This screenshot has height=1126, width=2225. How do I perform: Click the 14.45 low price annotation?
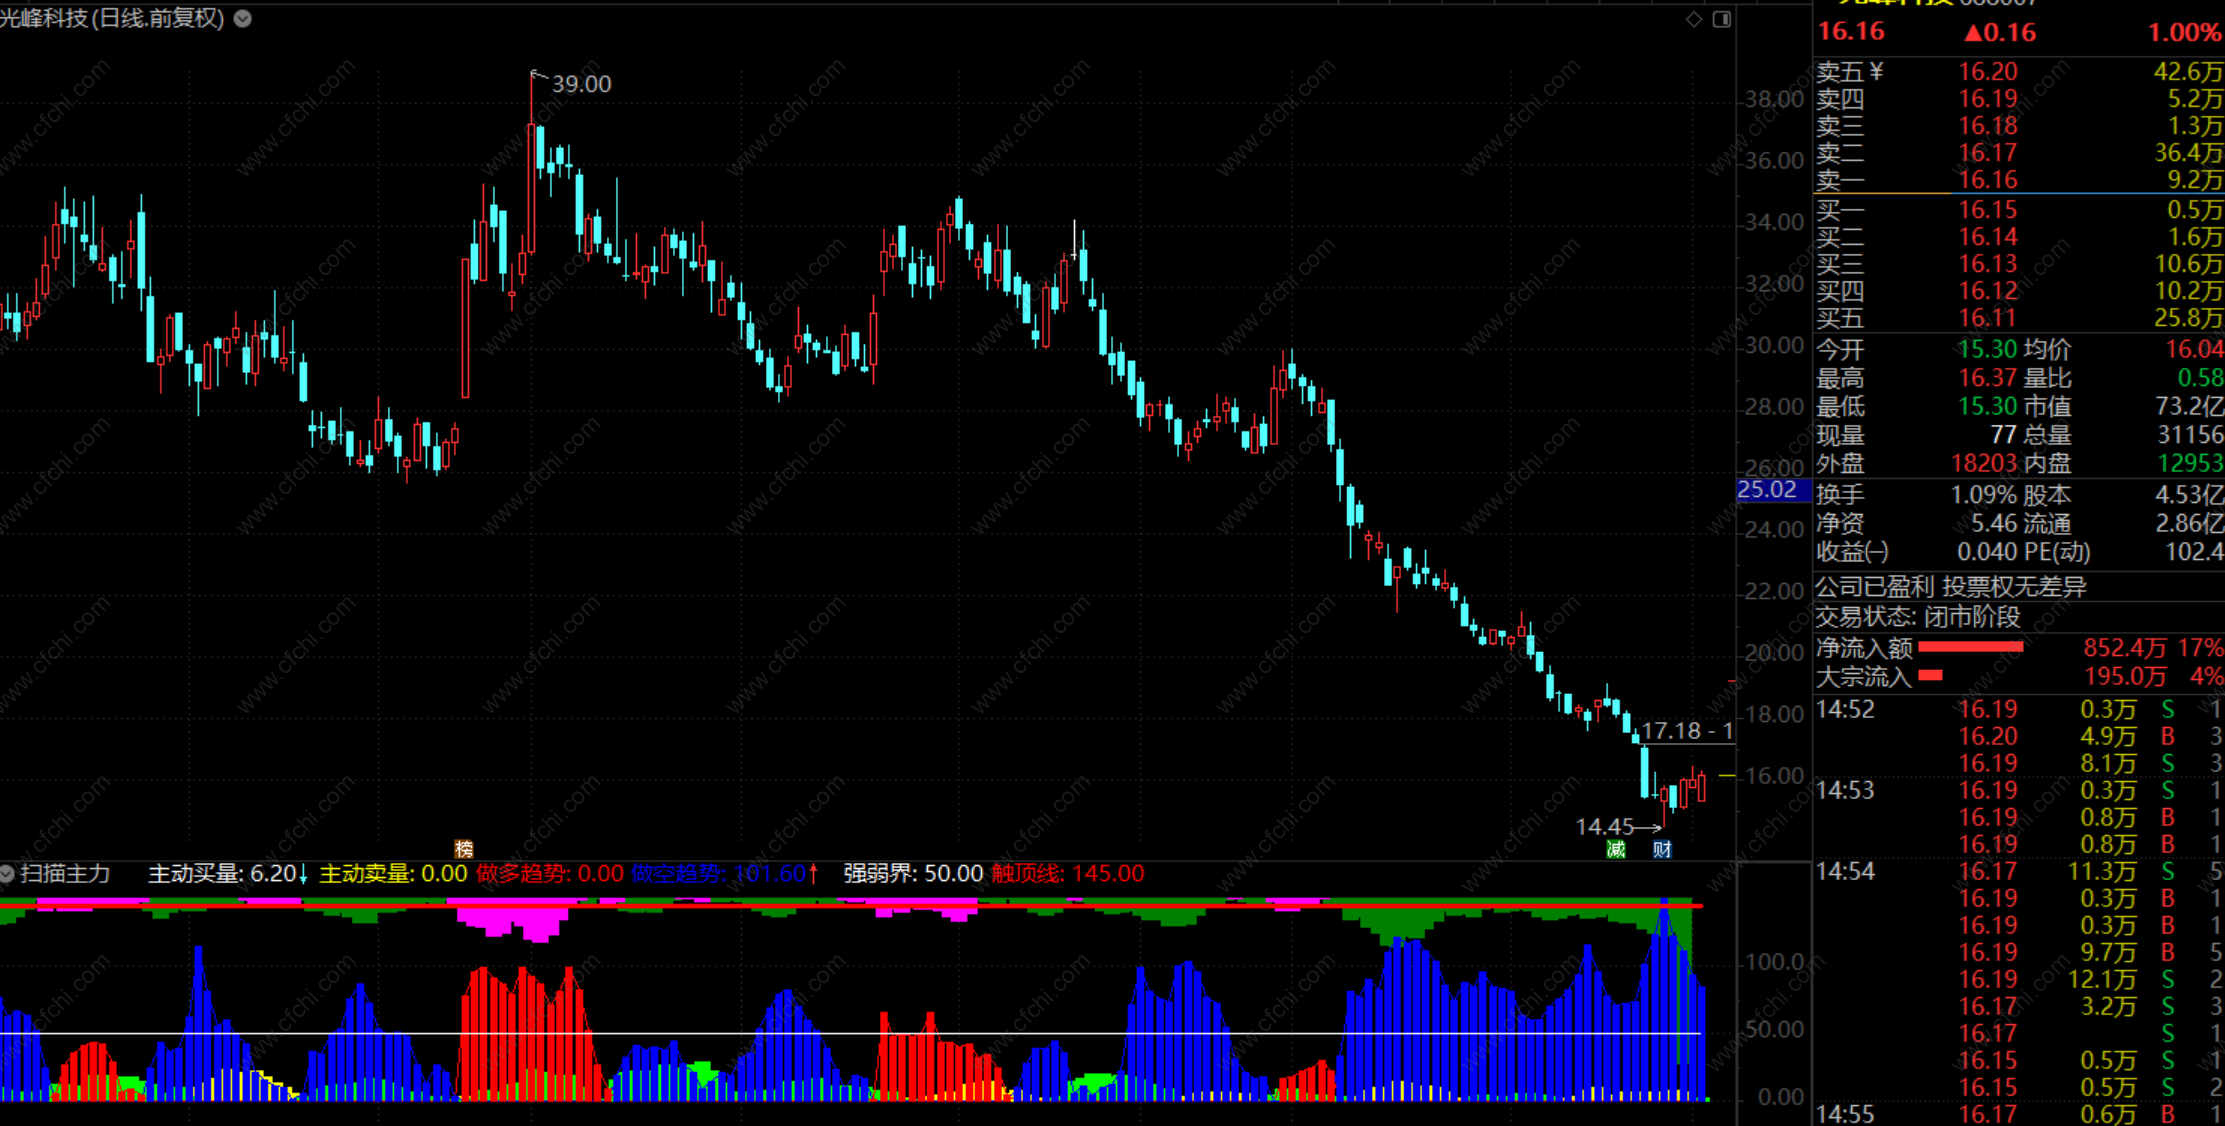tap(1604, 826)
